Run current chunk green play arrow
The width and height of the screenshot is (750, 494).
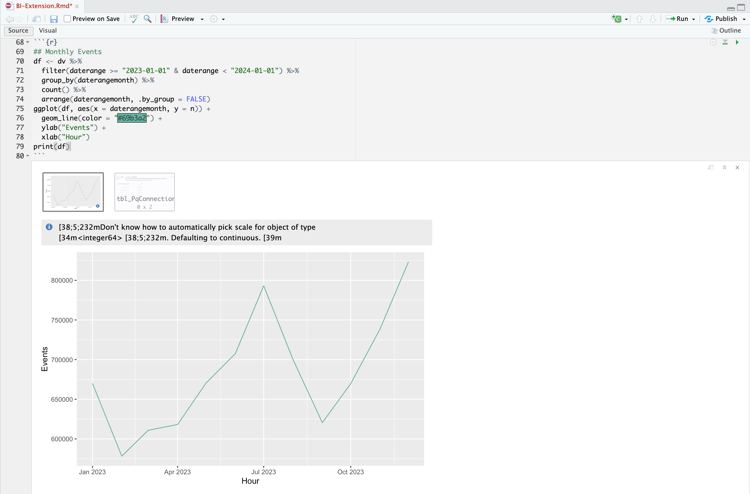[x=738, y=42]
